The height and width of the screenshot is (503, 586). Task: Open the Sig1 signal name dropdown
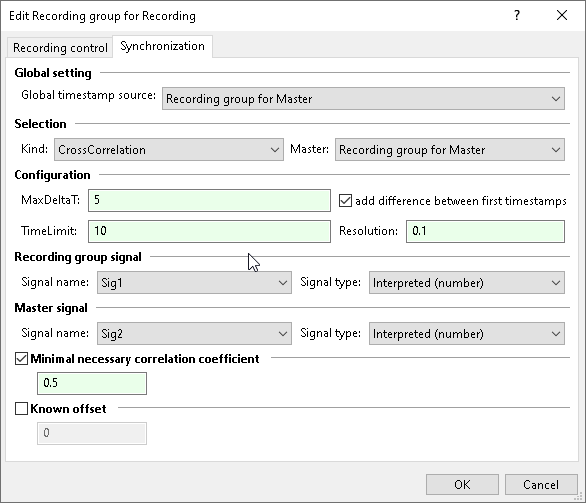pos(194,283)
